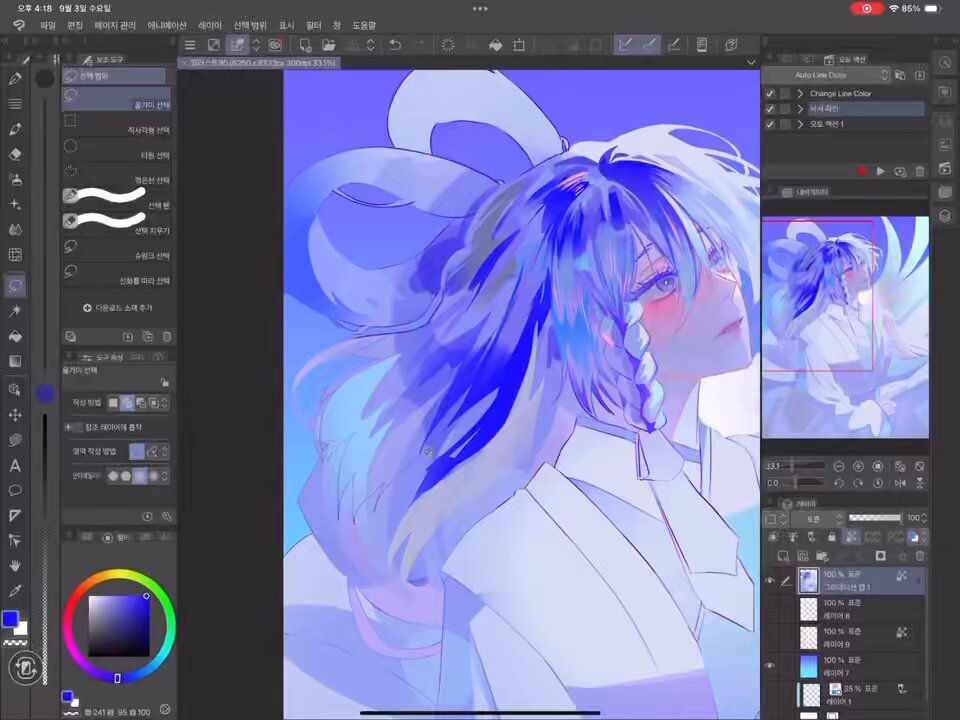Click the layer opacity 100 stepper
Viewport: 960px width, 720px height.
point(924,518)
